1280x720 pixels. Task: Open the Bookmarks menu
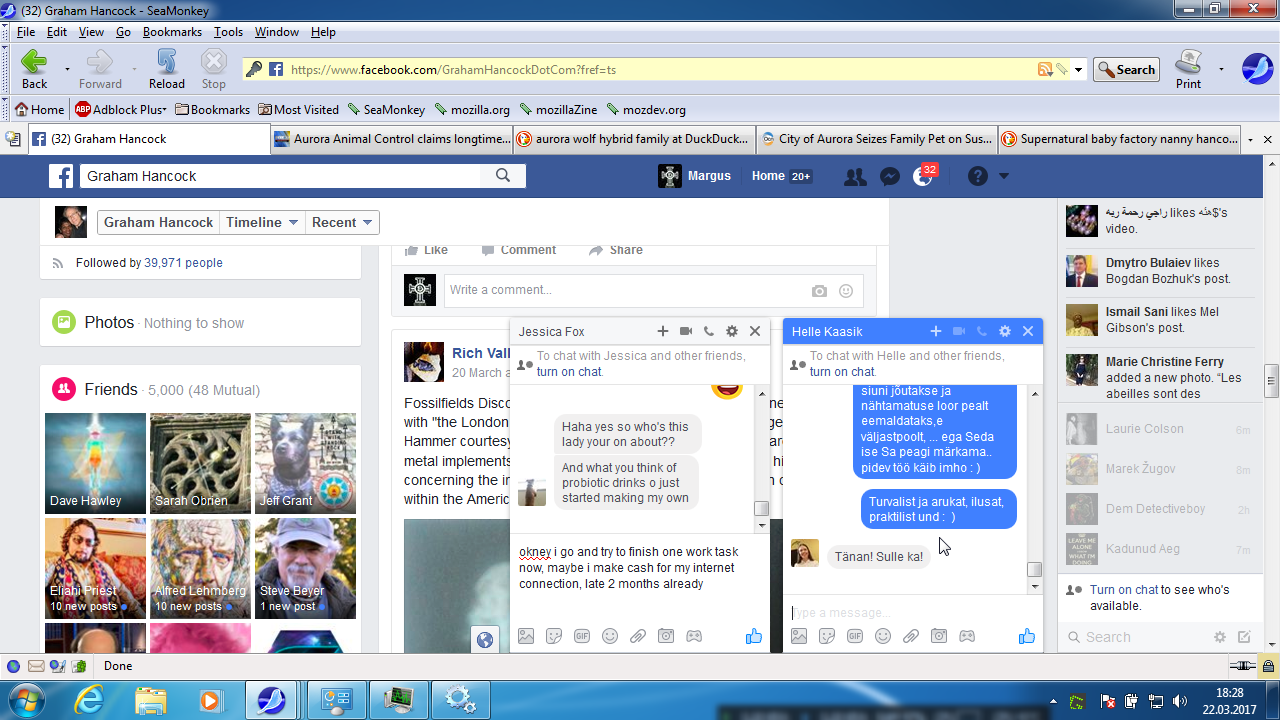pyautogui.click(x=172, y=32)
